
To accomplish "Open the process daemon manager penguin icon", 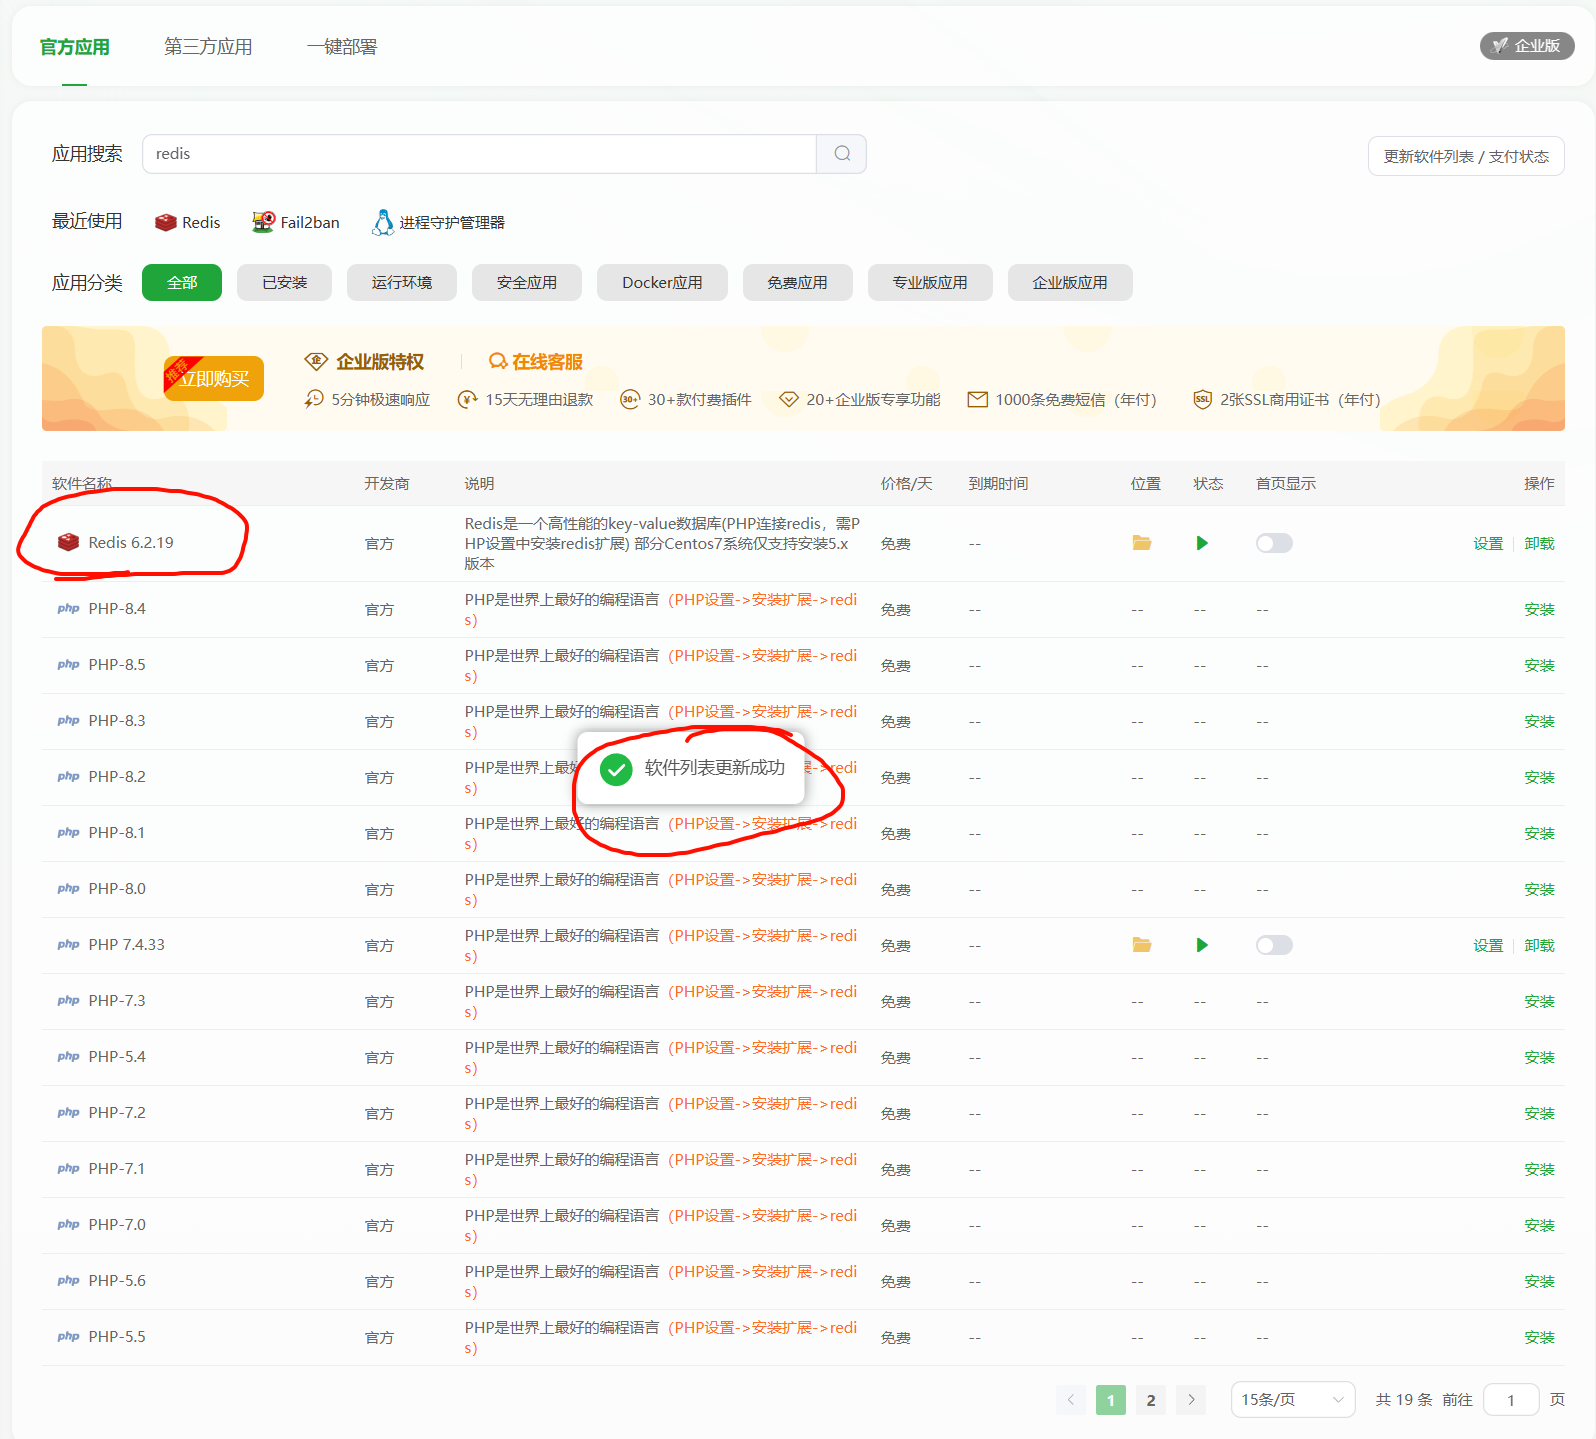I will [382, 222].
